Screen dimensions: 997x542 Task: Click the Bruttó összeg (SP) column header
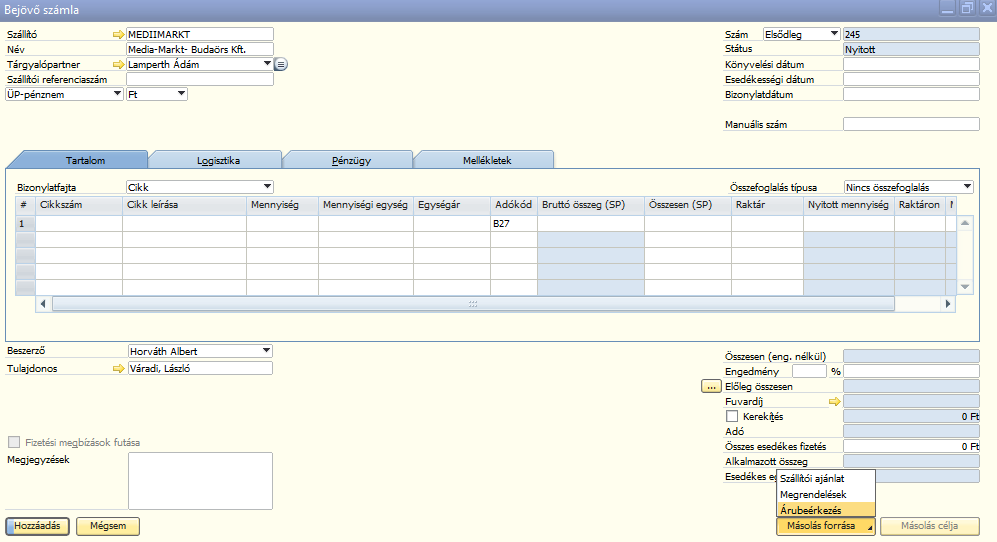tap(591, 205)
